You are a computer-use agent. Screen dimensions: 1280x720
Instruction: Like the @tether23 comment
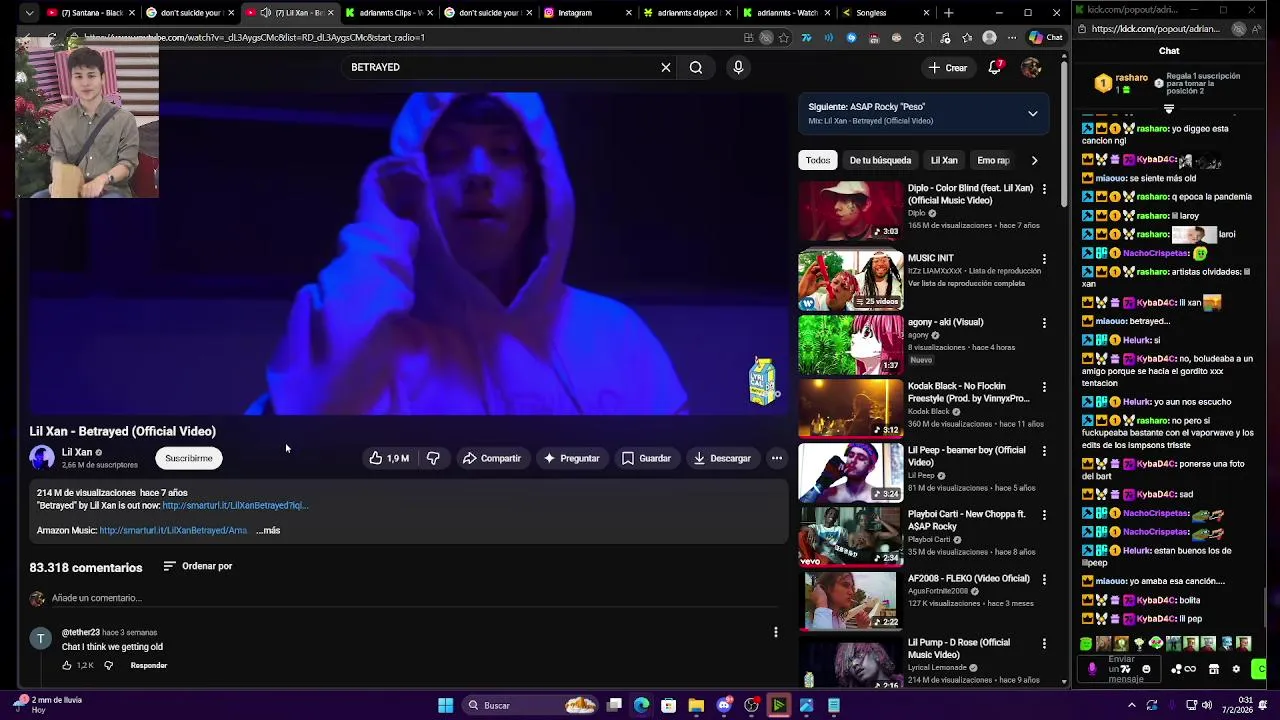pos(68,665)
